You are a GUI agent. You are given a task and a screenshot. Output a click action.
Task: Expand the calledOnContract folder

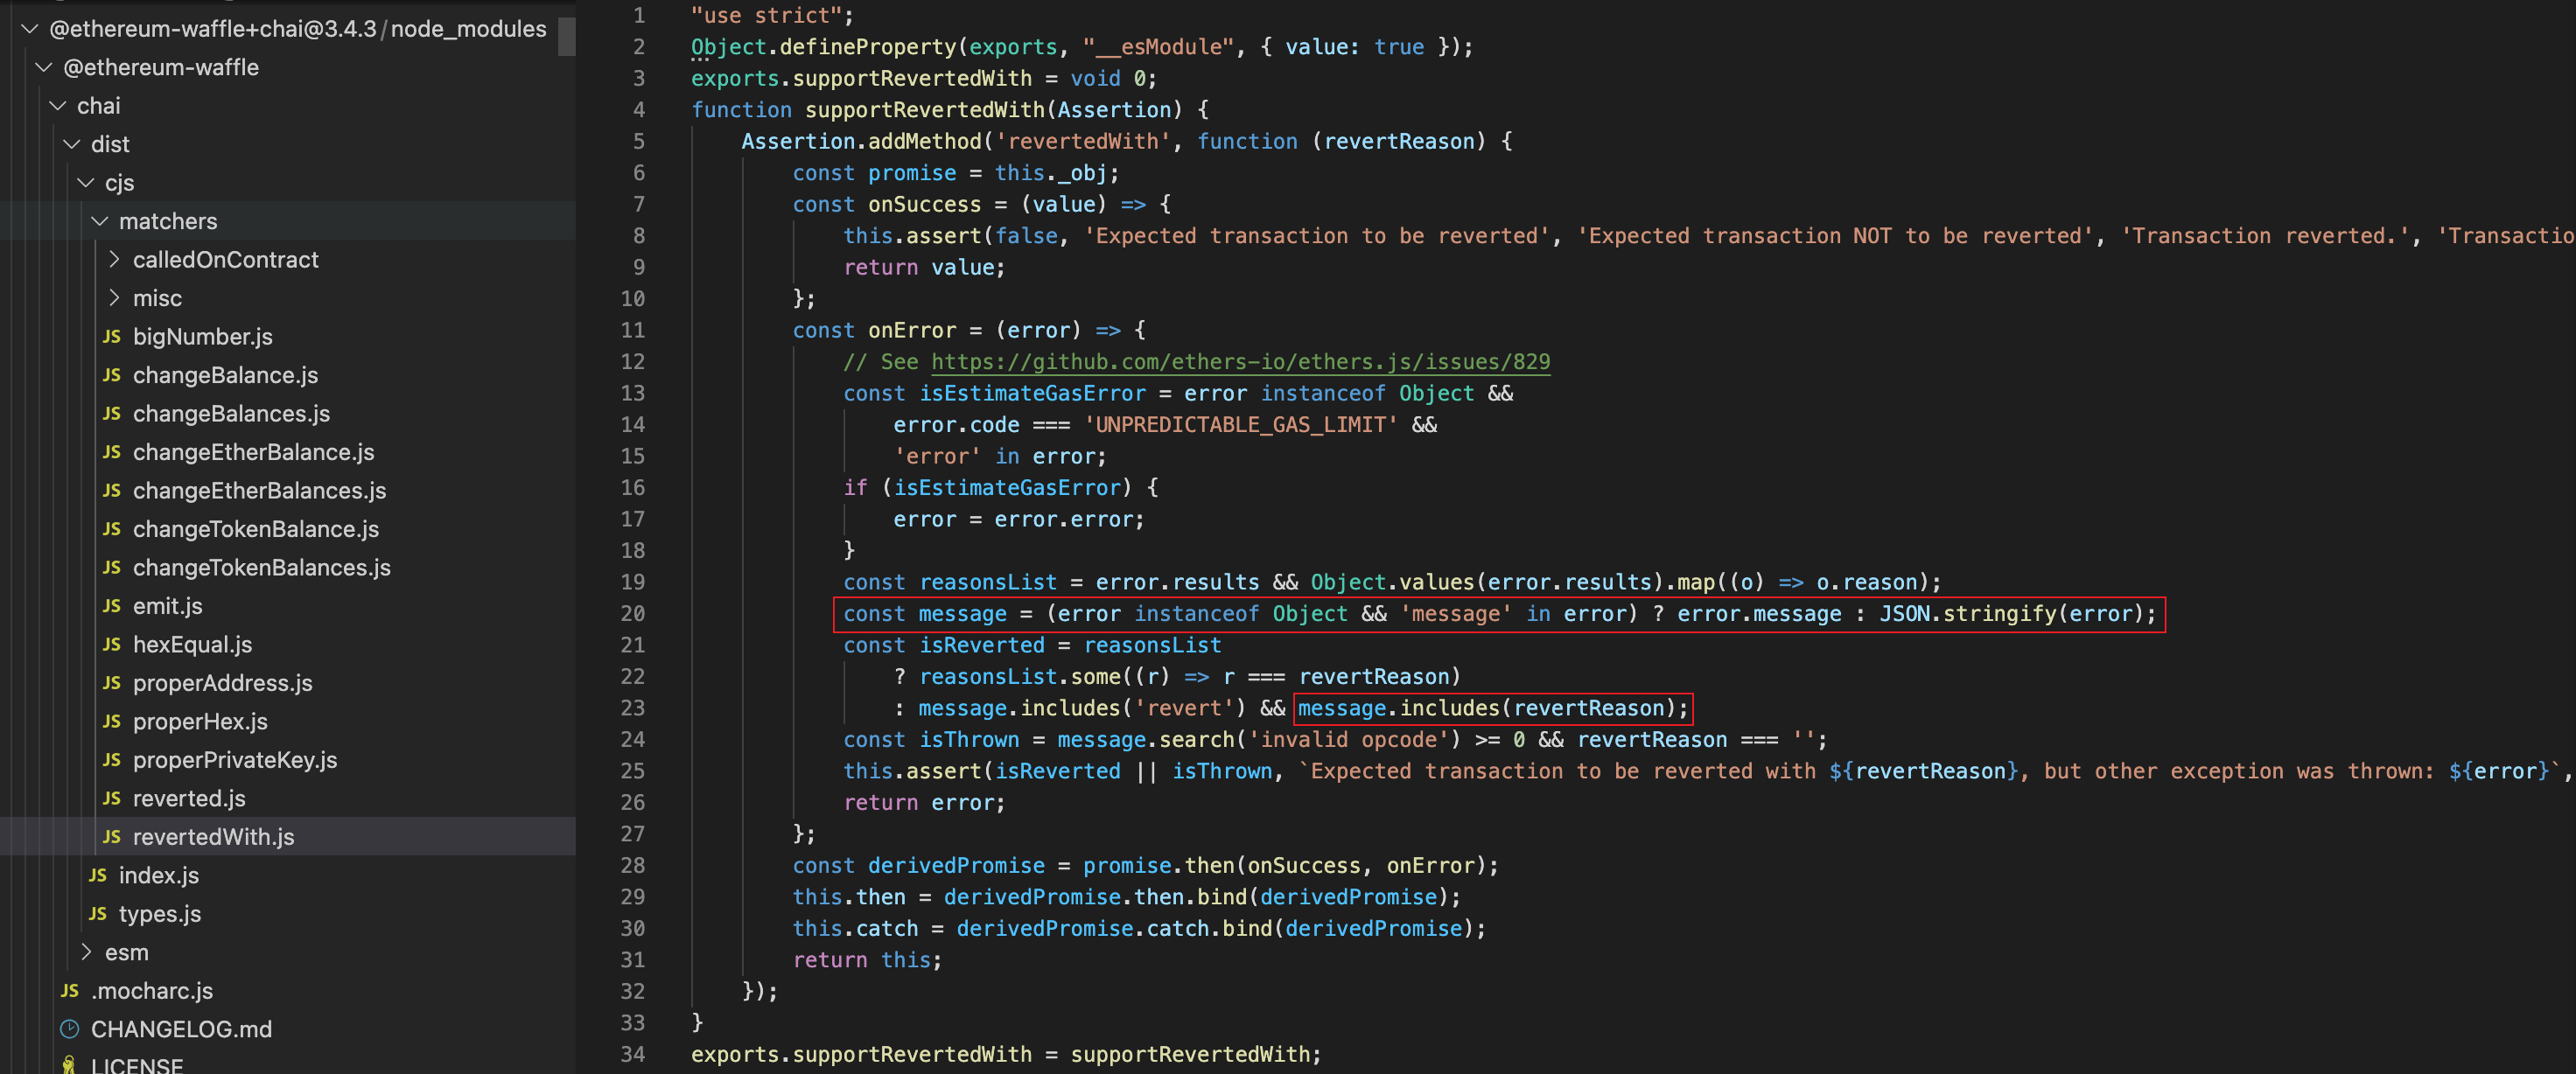[113, 260]
